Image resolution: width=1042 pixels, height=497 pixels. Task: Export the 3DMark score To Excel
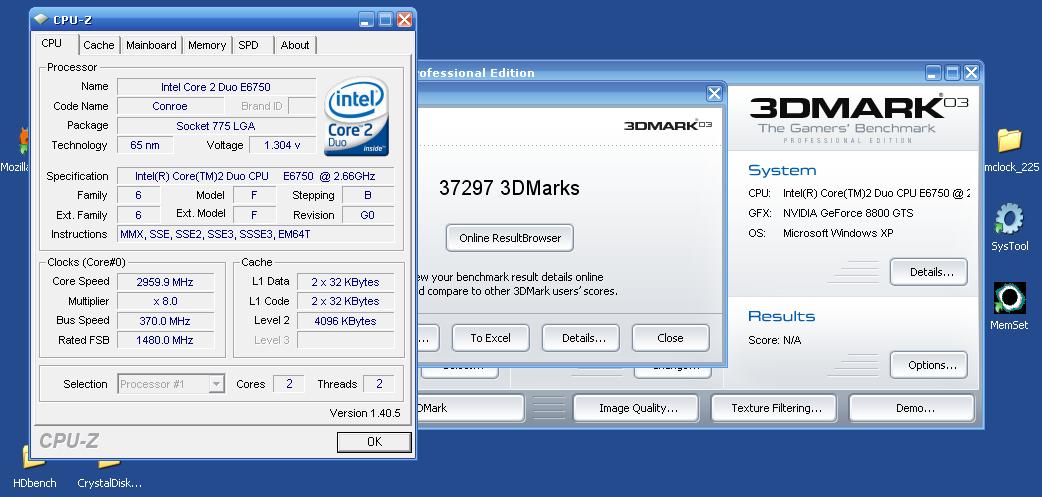pyautogui.click(x=490, y=338)
